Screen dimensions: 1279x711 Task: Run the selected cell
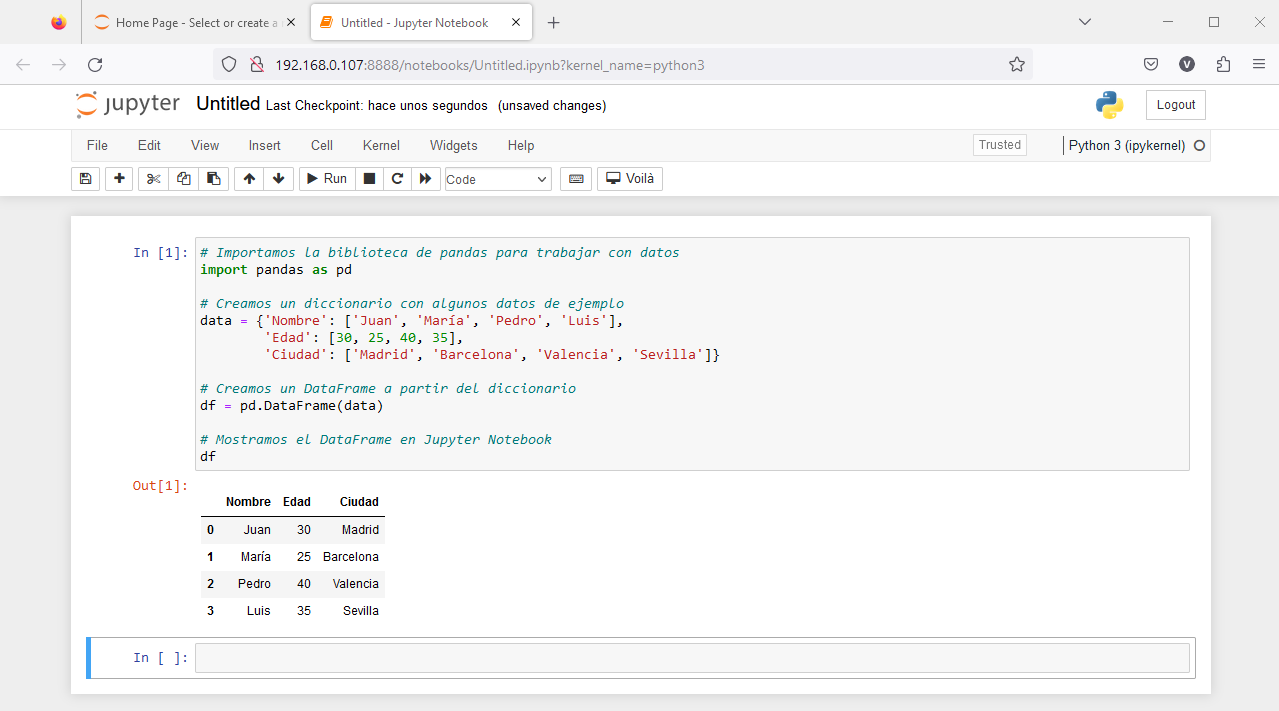pyautogui.click(x=326, y=178)
